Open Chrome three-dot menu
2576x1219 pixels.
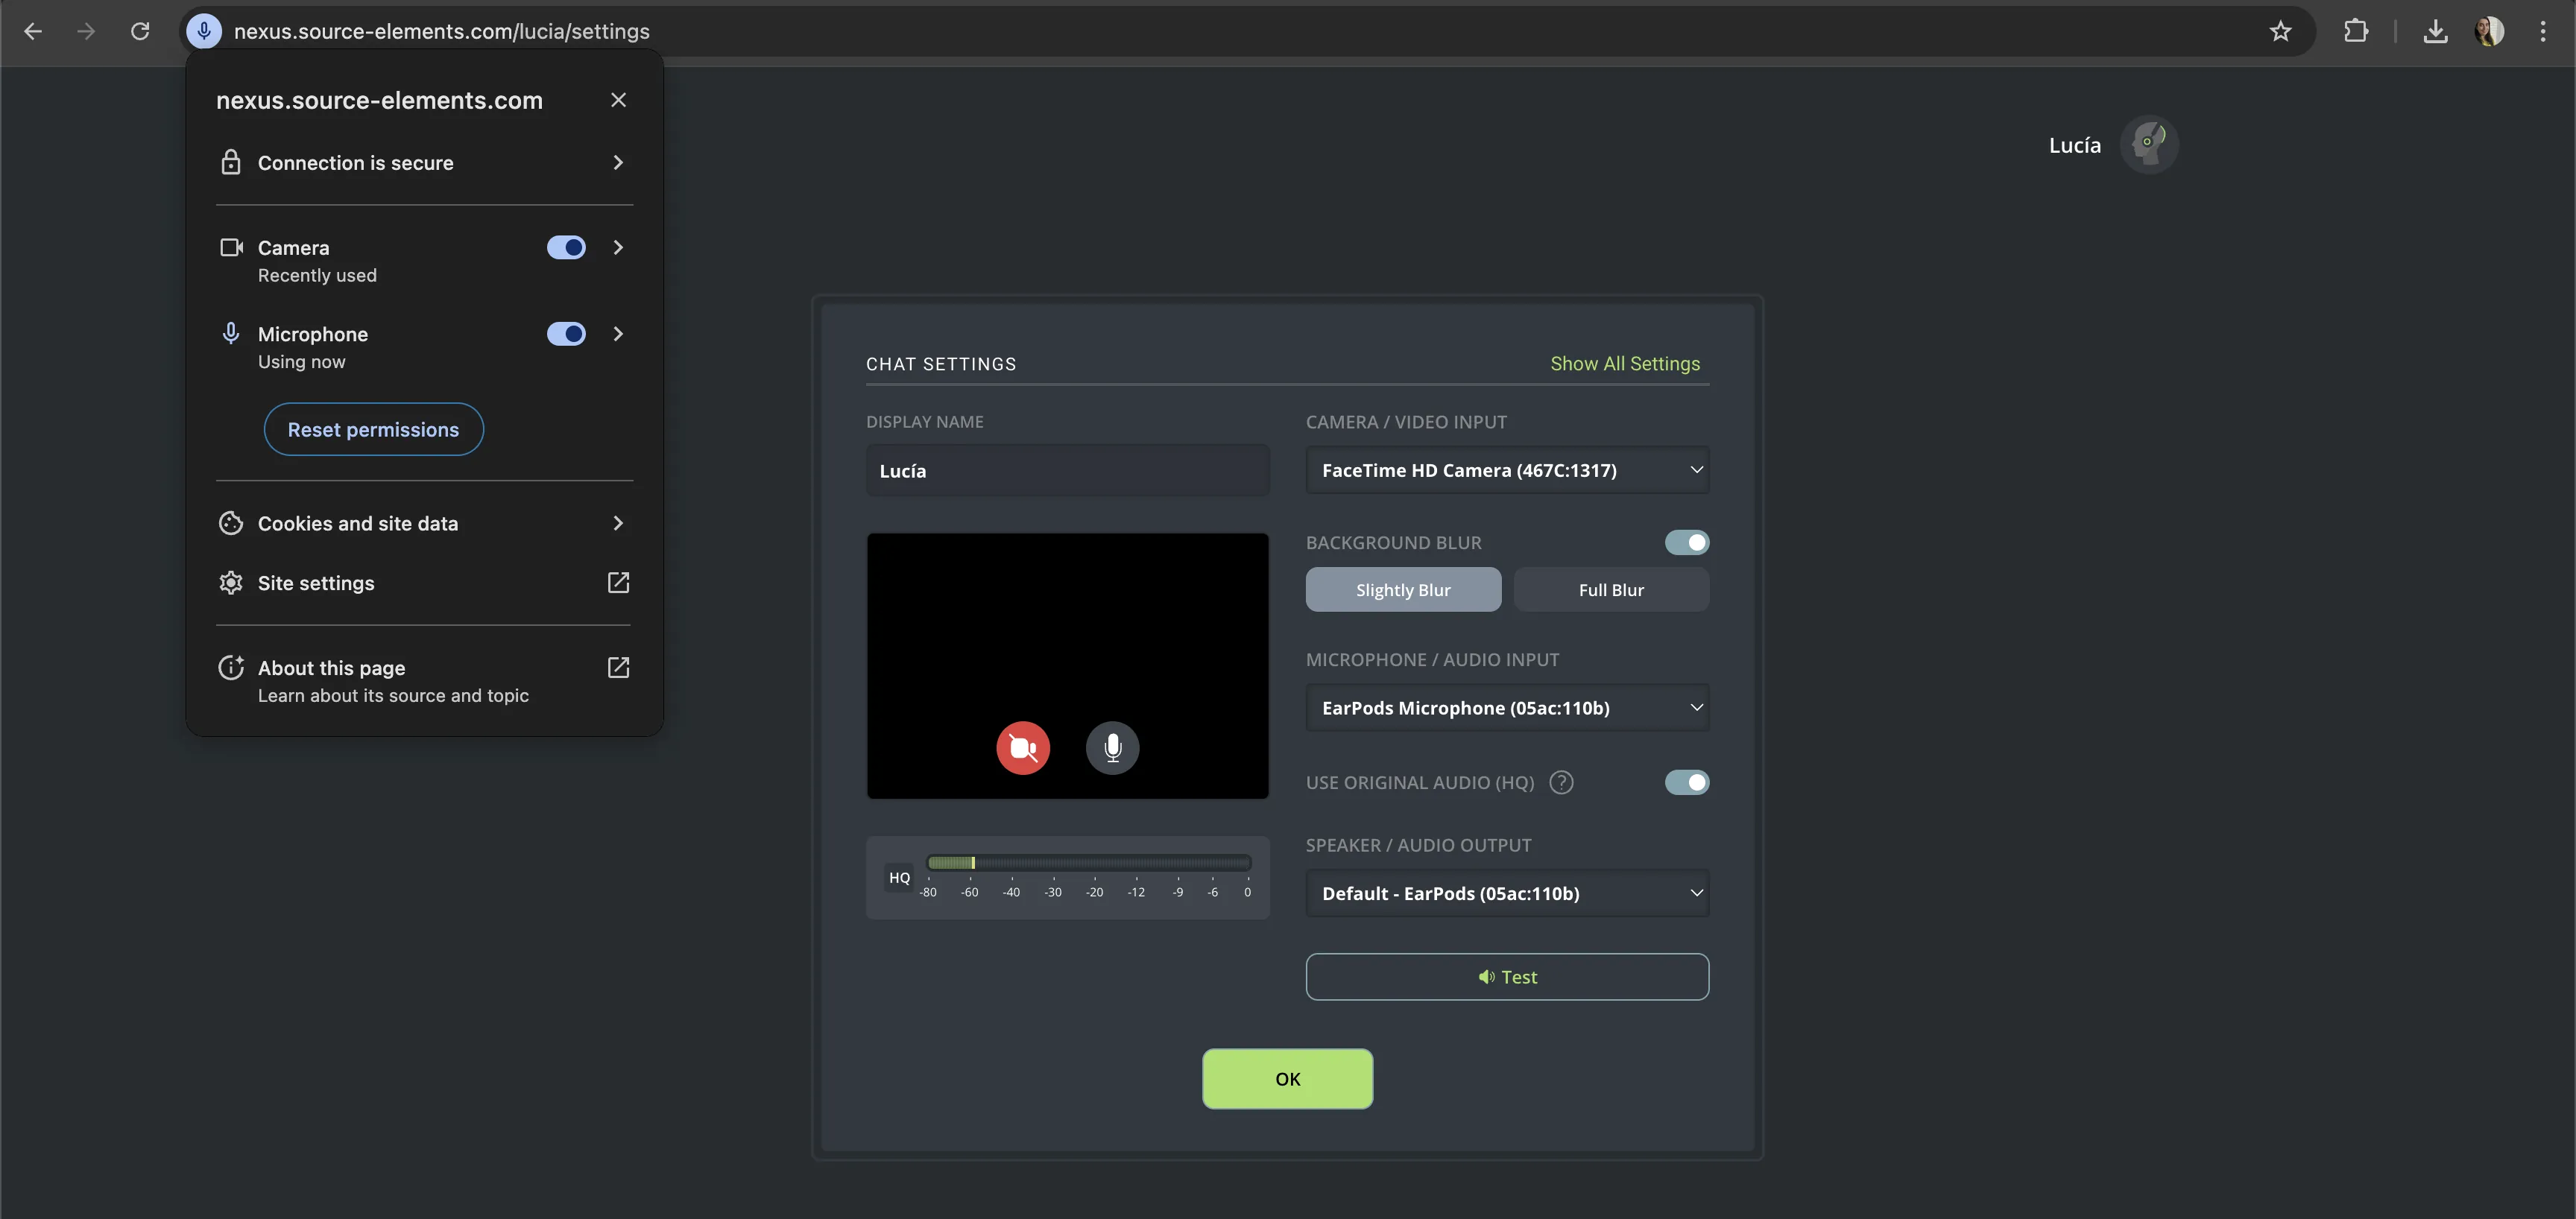point(2543,31)
